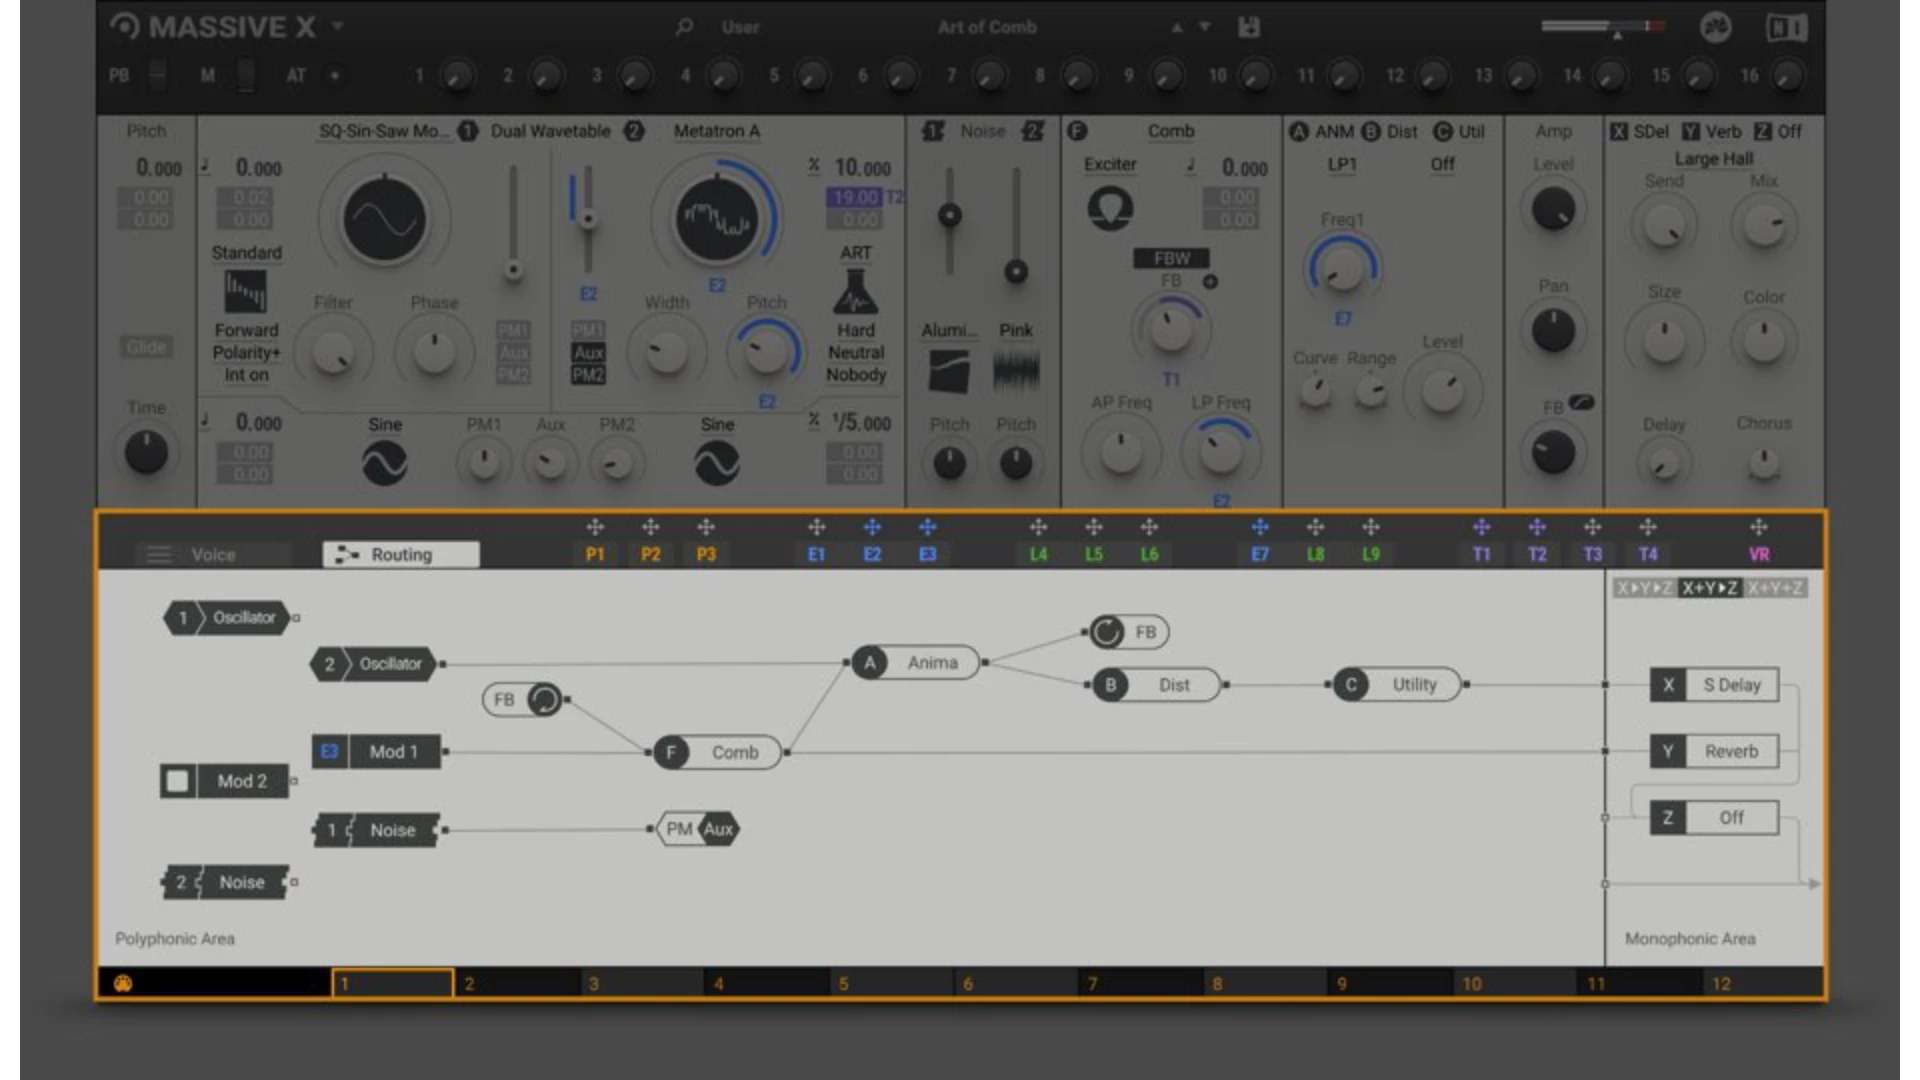Switch to the Routing tab

coord(401,554)
